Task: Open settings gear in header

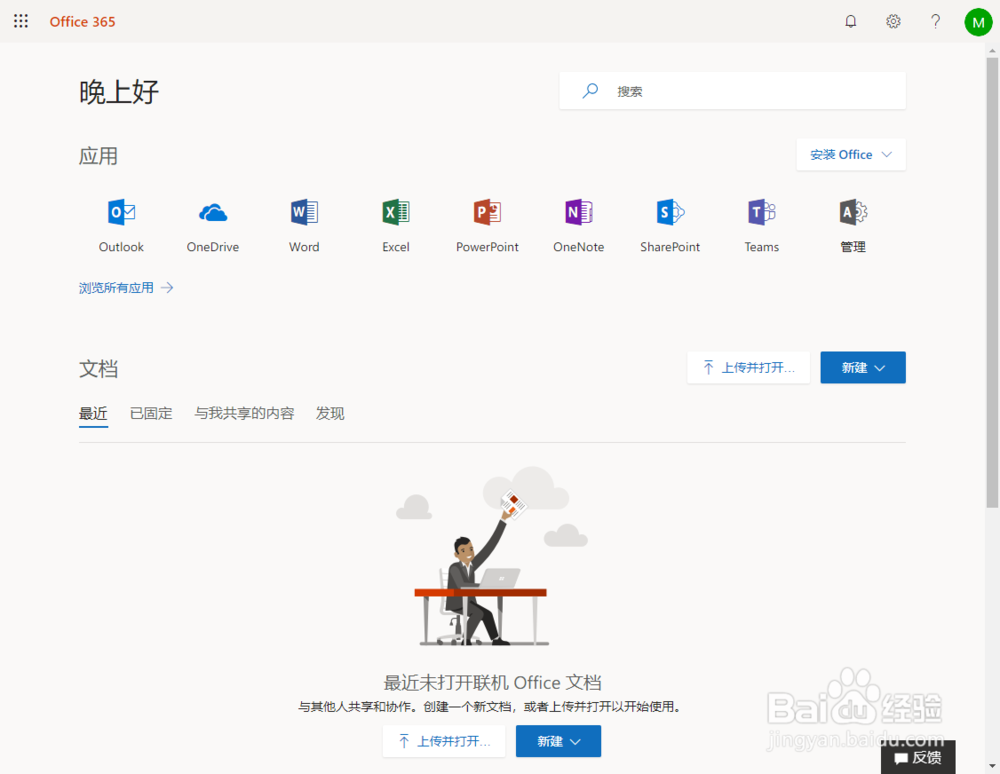Action: [893, 21]
